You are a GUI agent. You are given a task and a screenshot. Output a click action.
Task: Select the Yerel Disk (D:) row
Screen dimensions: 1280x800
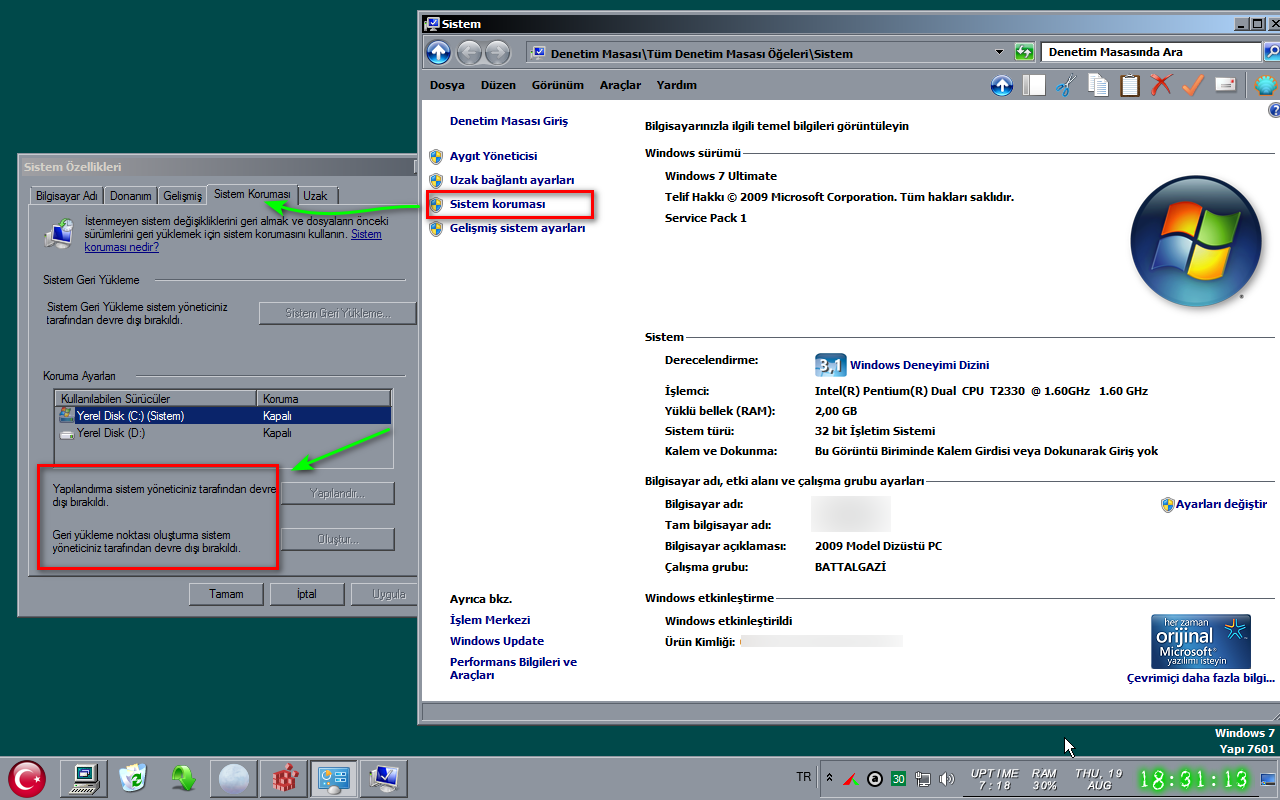(x=224, y=433)
